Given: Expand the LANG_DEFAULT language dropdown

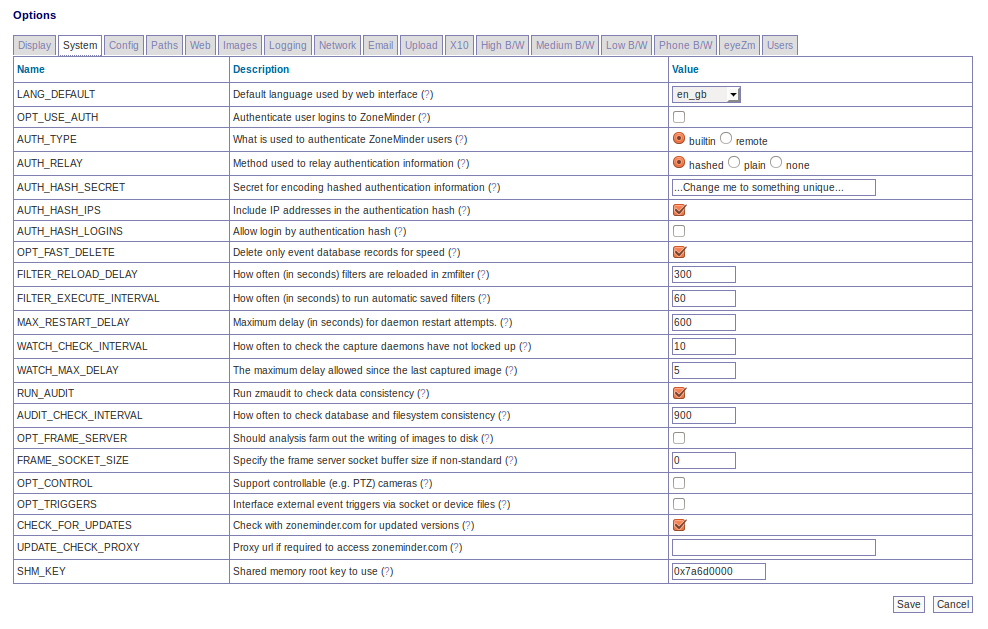Looking at the screenshot, I should coord(706,94).
